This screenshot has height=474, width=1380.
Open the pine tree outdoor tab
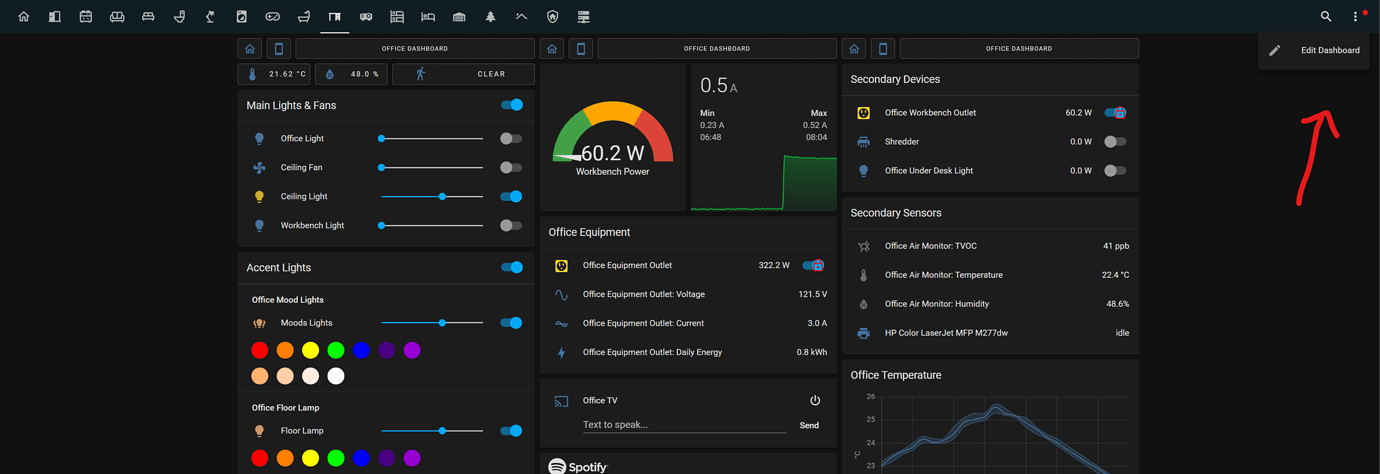490,17
